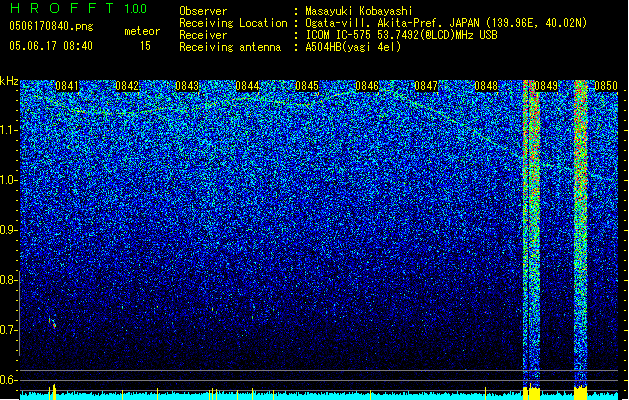629x400 pixels.
Task: Click the 'Receiver' field label
Action: coord(203,35)
